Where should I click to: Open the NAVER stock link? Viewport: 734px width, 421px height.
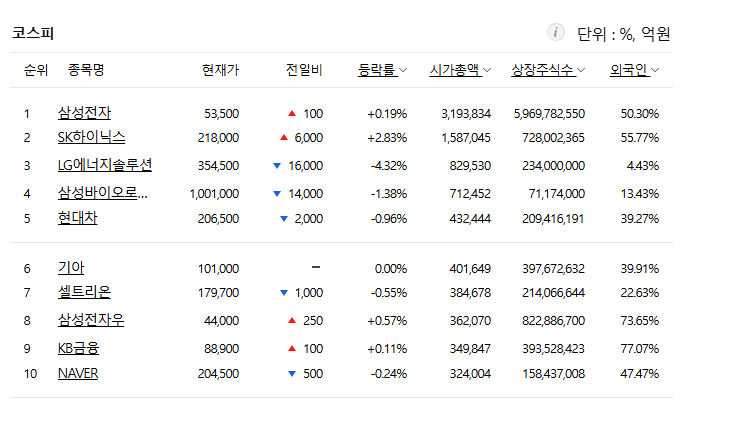(78, 373)
